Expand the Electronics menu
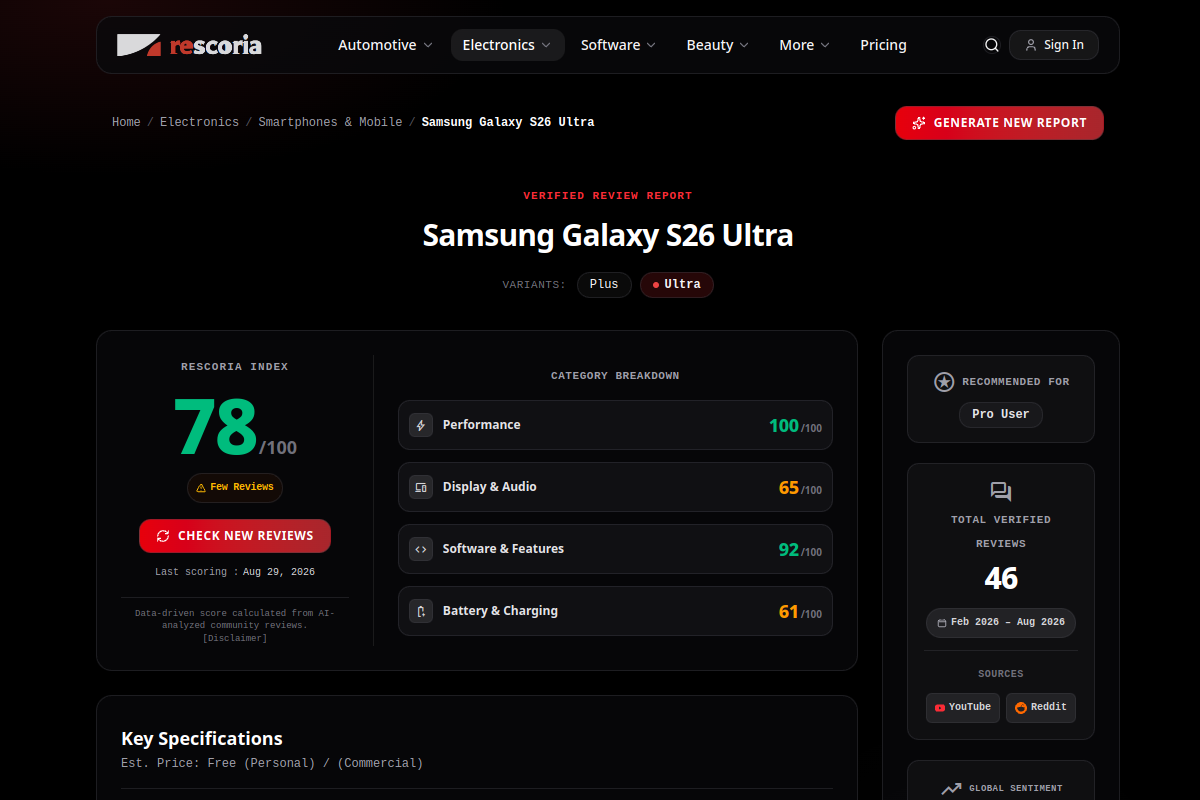Screen dimensions: 1200x800 point(507,45)
